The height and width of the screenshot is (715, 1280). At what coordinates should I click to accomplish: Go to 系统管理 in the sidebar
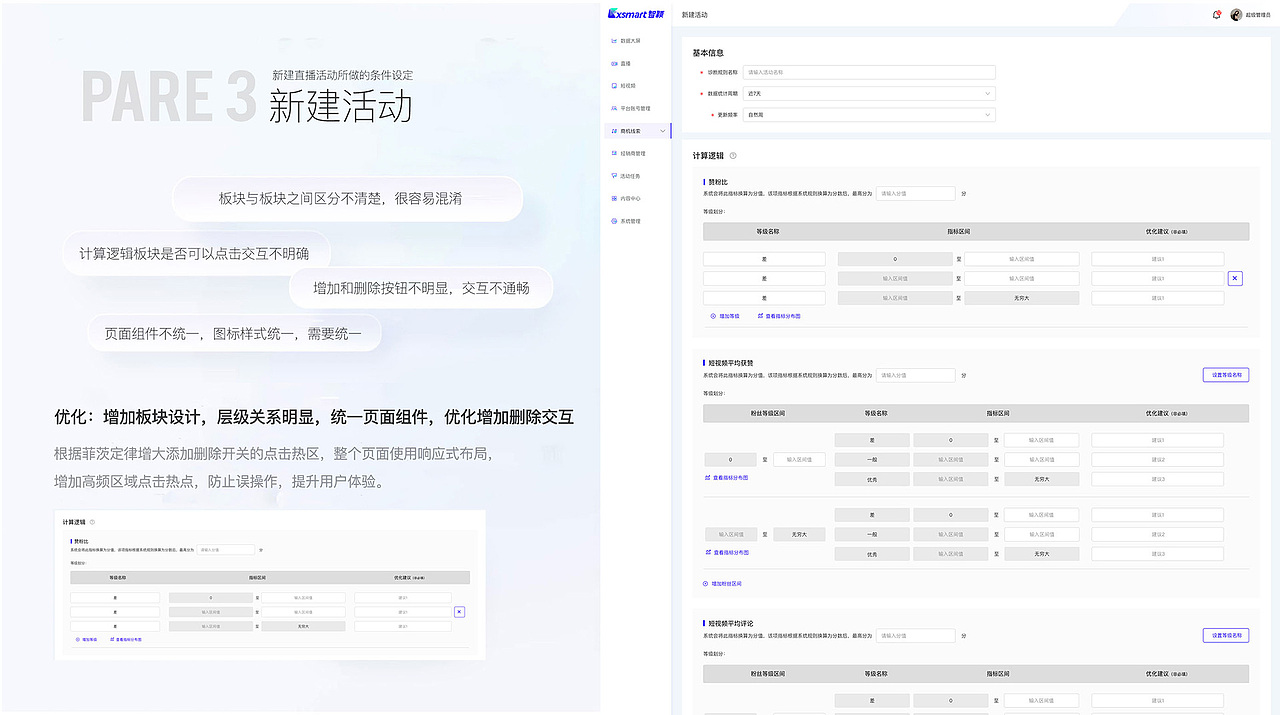point(631,221)
